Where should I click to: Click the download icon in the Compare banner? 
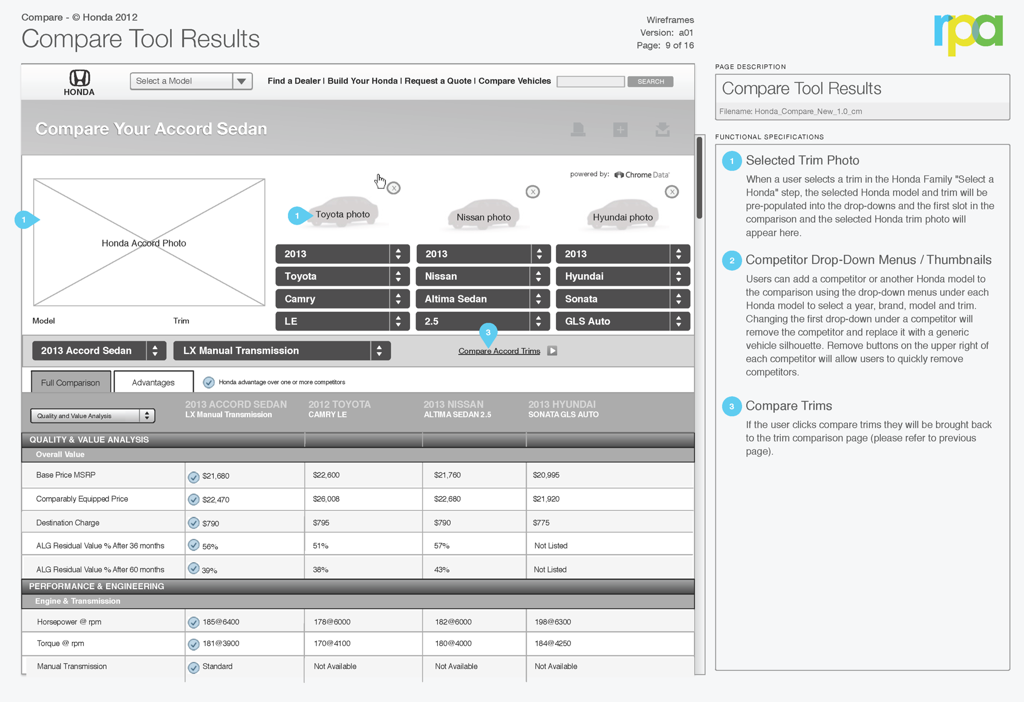[x=662, y=130]
